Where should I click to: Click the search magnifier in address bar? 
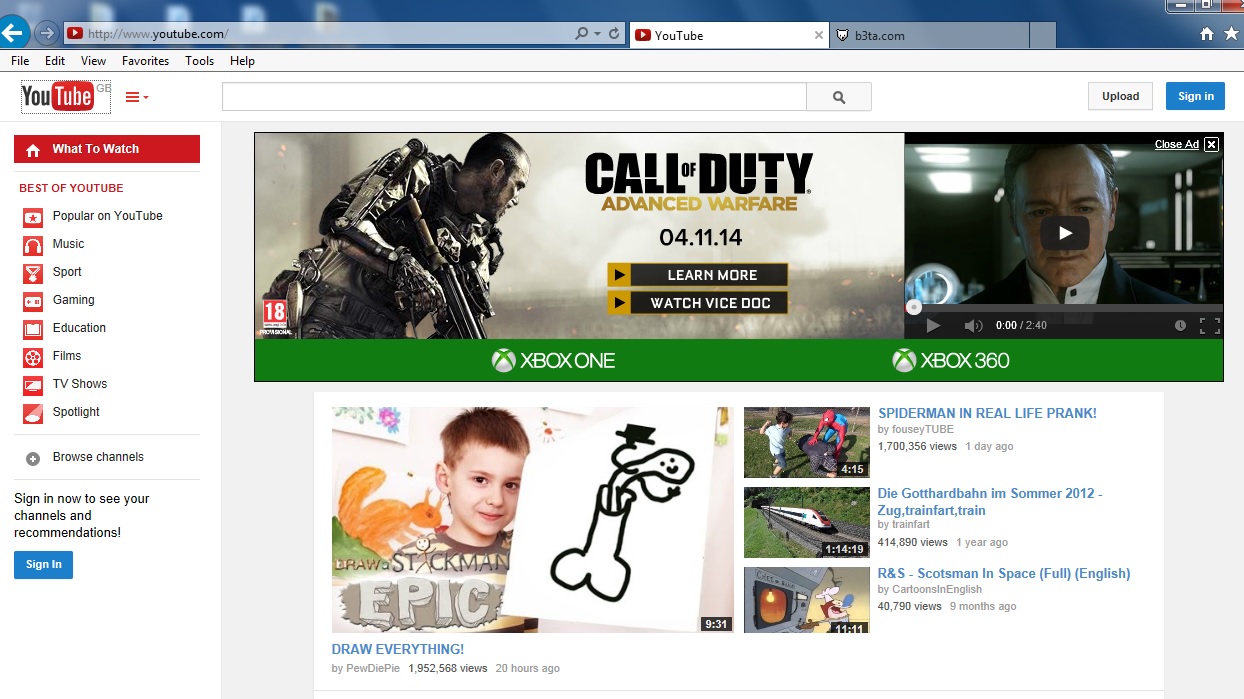[x=582, y=34]
